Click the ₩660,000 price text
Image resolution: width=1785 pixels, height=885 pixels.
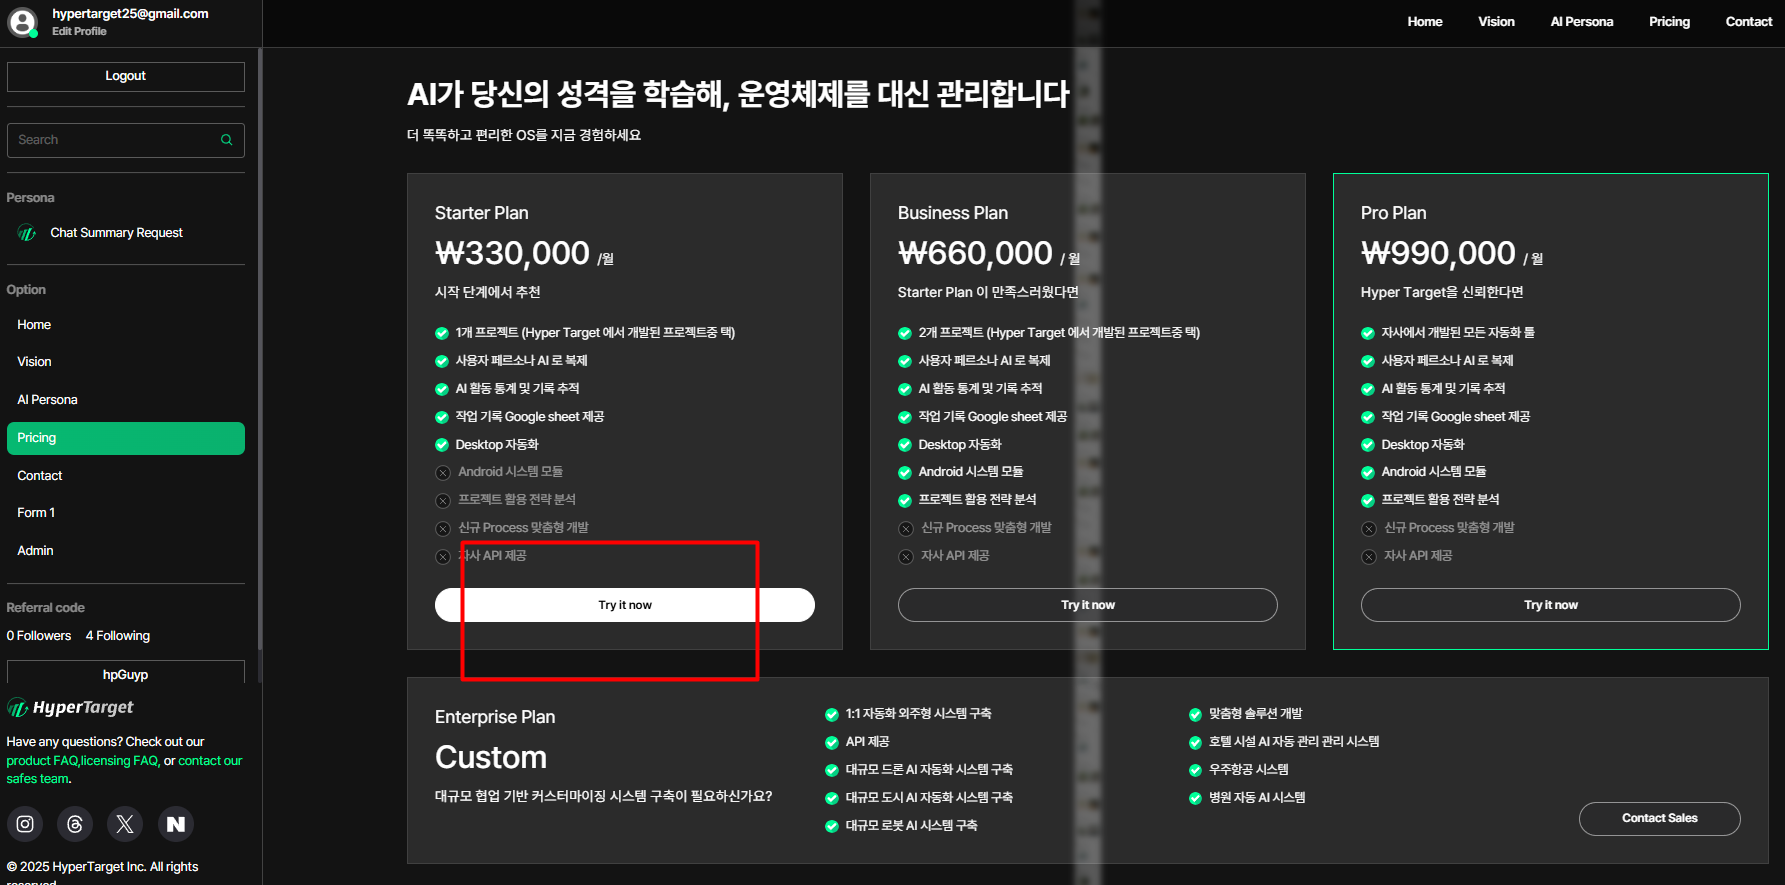976,253
